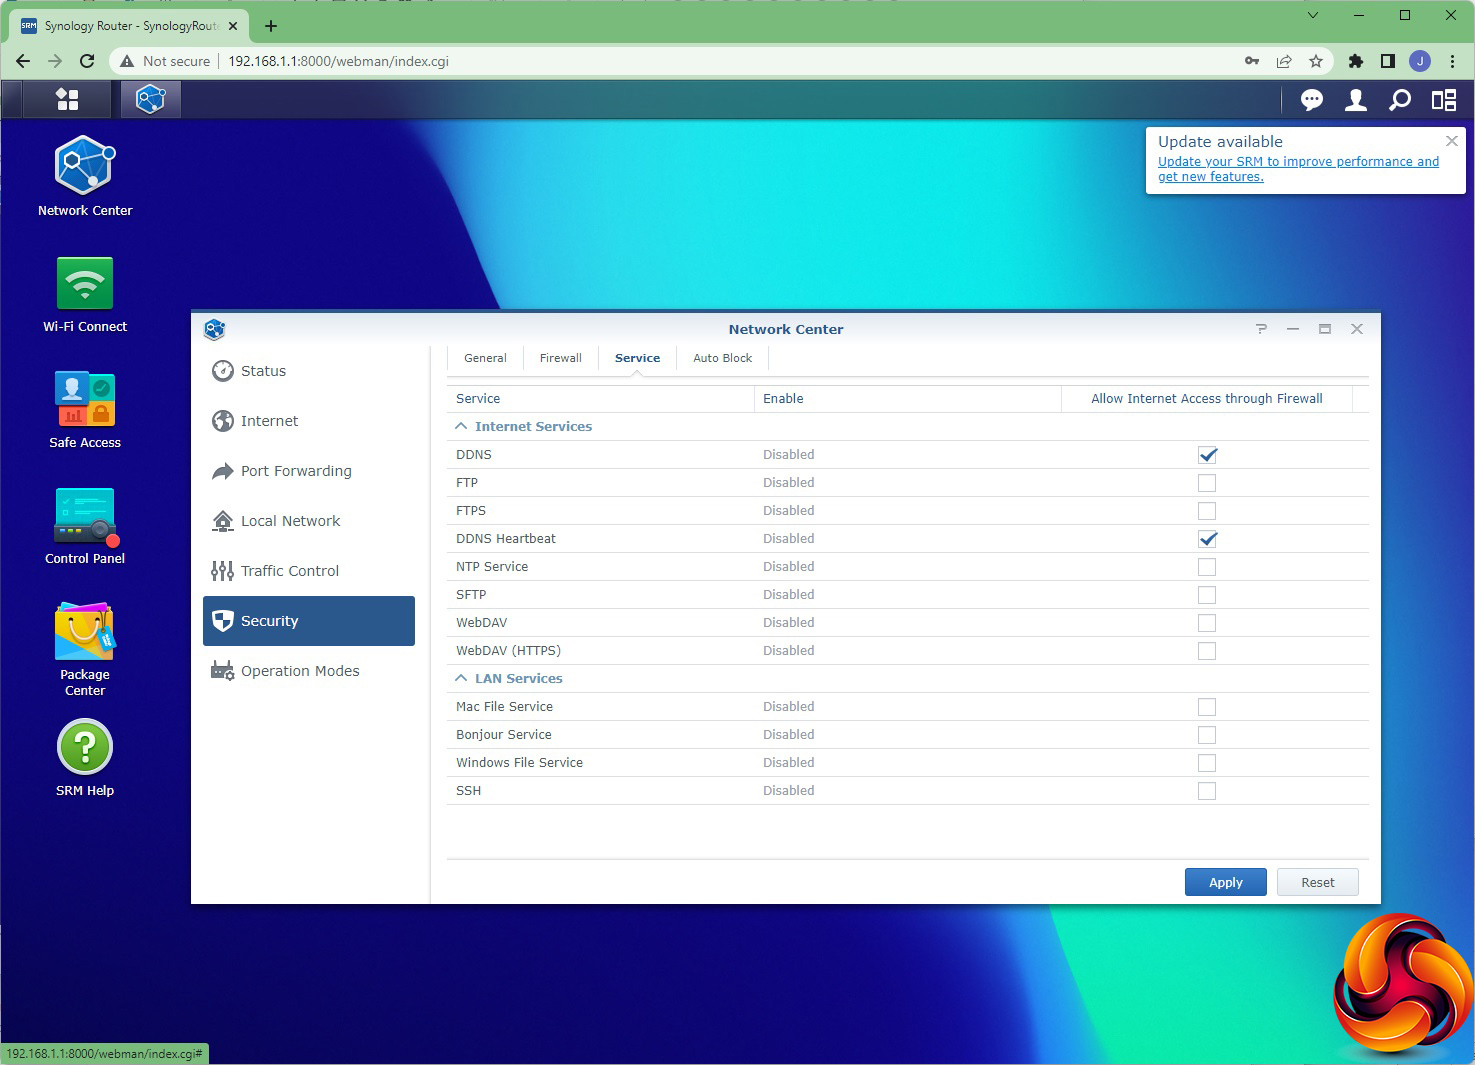Open SRM Help desktop icon
This screenshot has height=1065, width=1475.
coord(85,759)
